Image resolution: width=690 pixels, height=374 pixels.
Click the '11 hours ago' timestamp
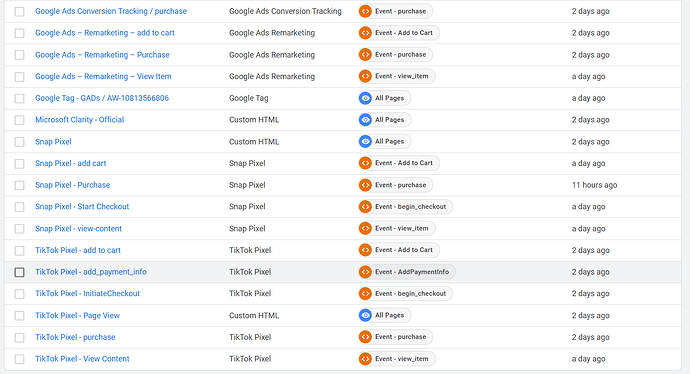pos(595,185)
